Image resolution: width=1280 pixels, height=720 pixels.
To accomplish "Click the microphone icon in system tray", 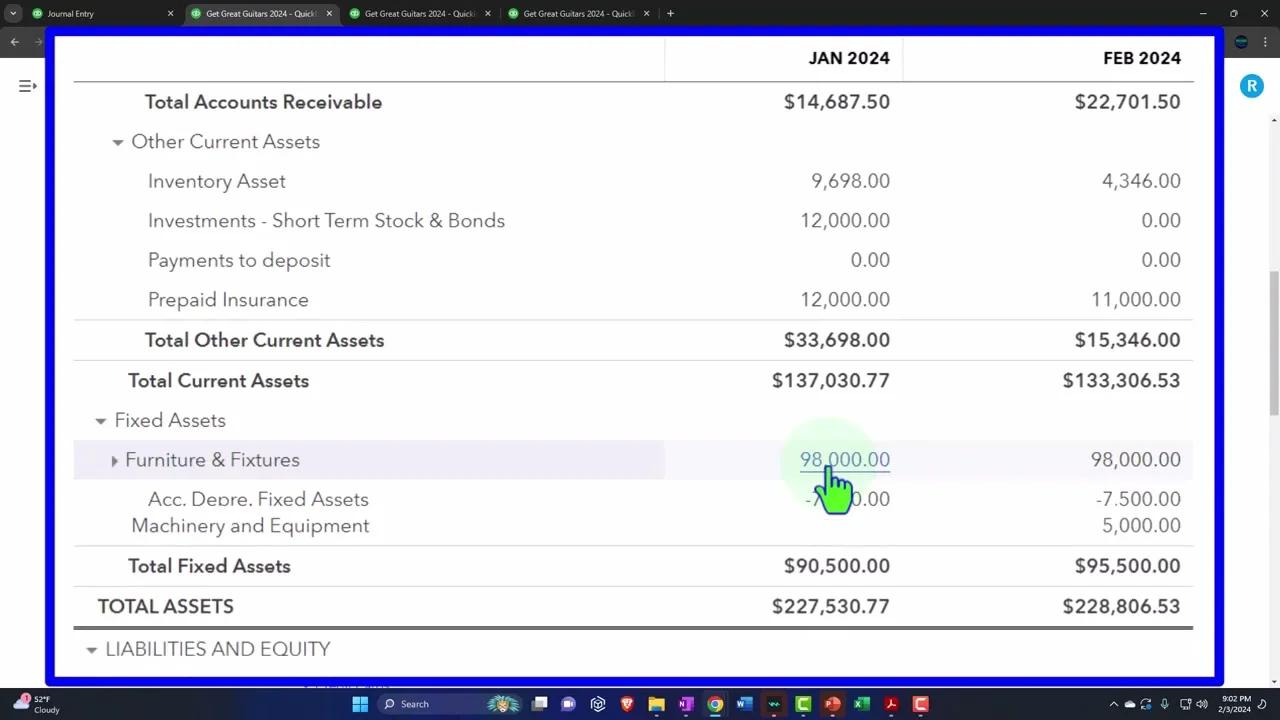I will tap(1165, 704).
